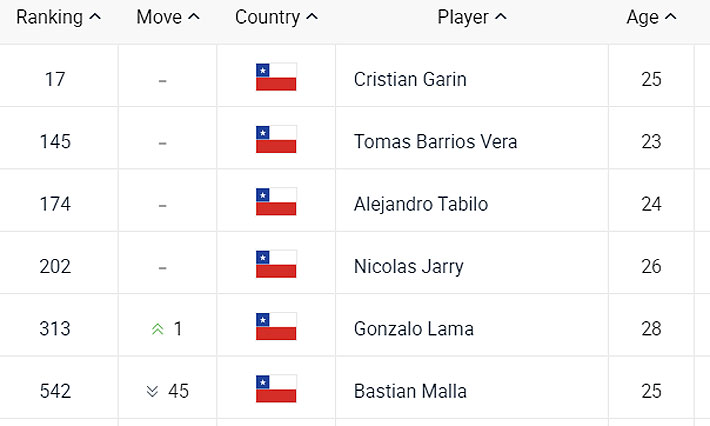710x426 pixels.
Task: Click Chile flag beside Gonzalo Lama
Action: [x=276, y=327]
